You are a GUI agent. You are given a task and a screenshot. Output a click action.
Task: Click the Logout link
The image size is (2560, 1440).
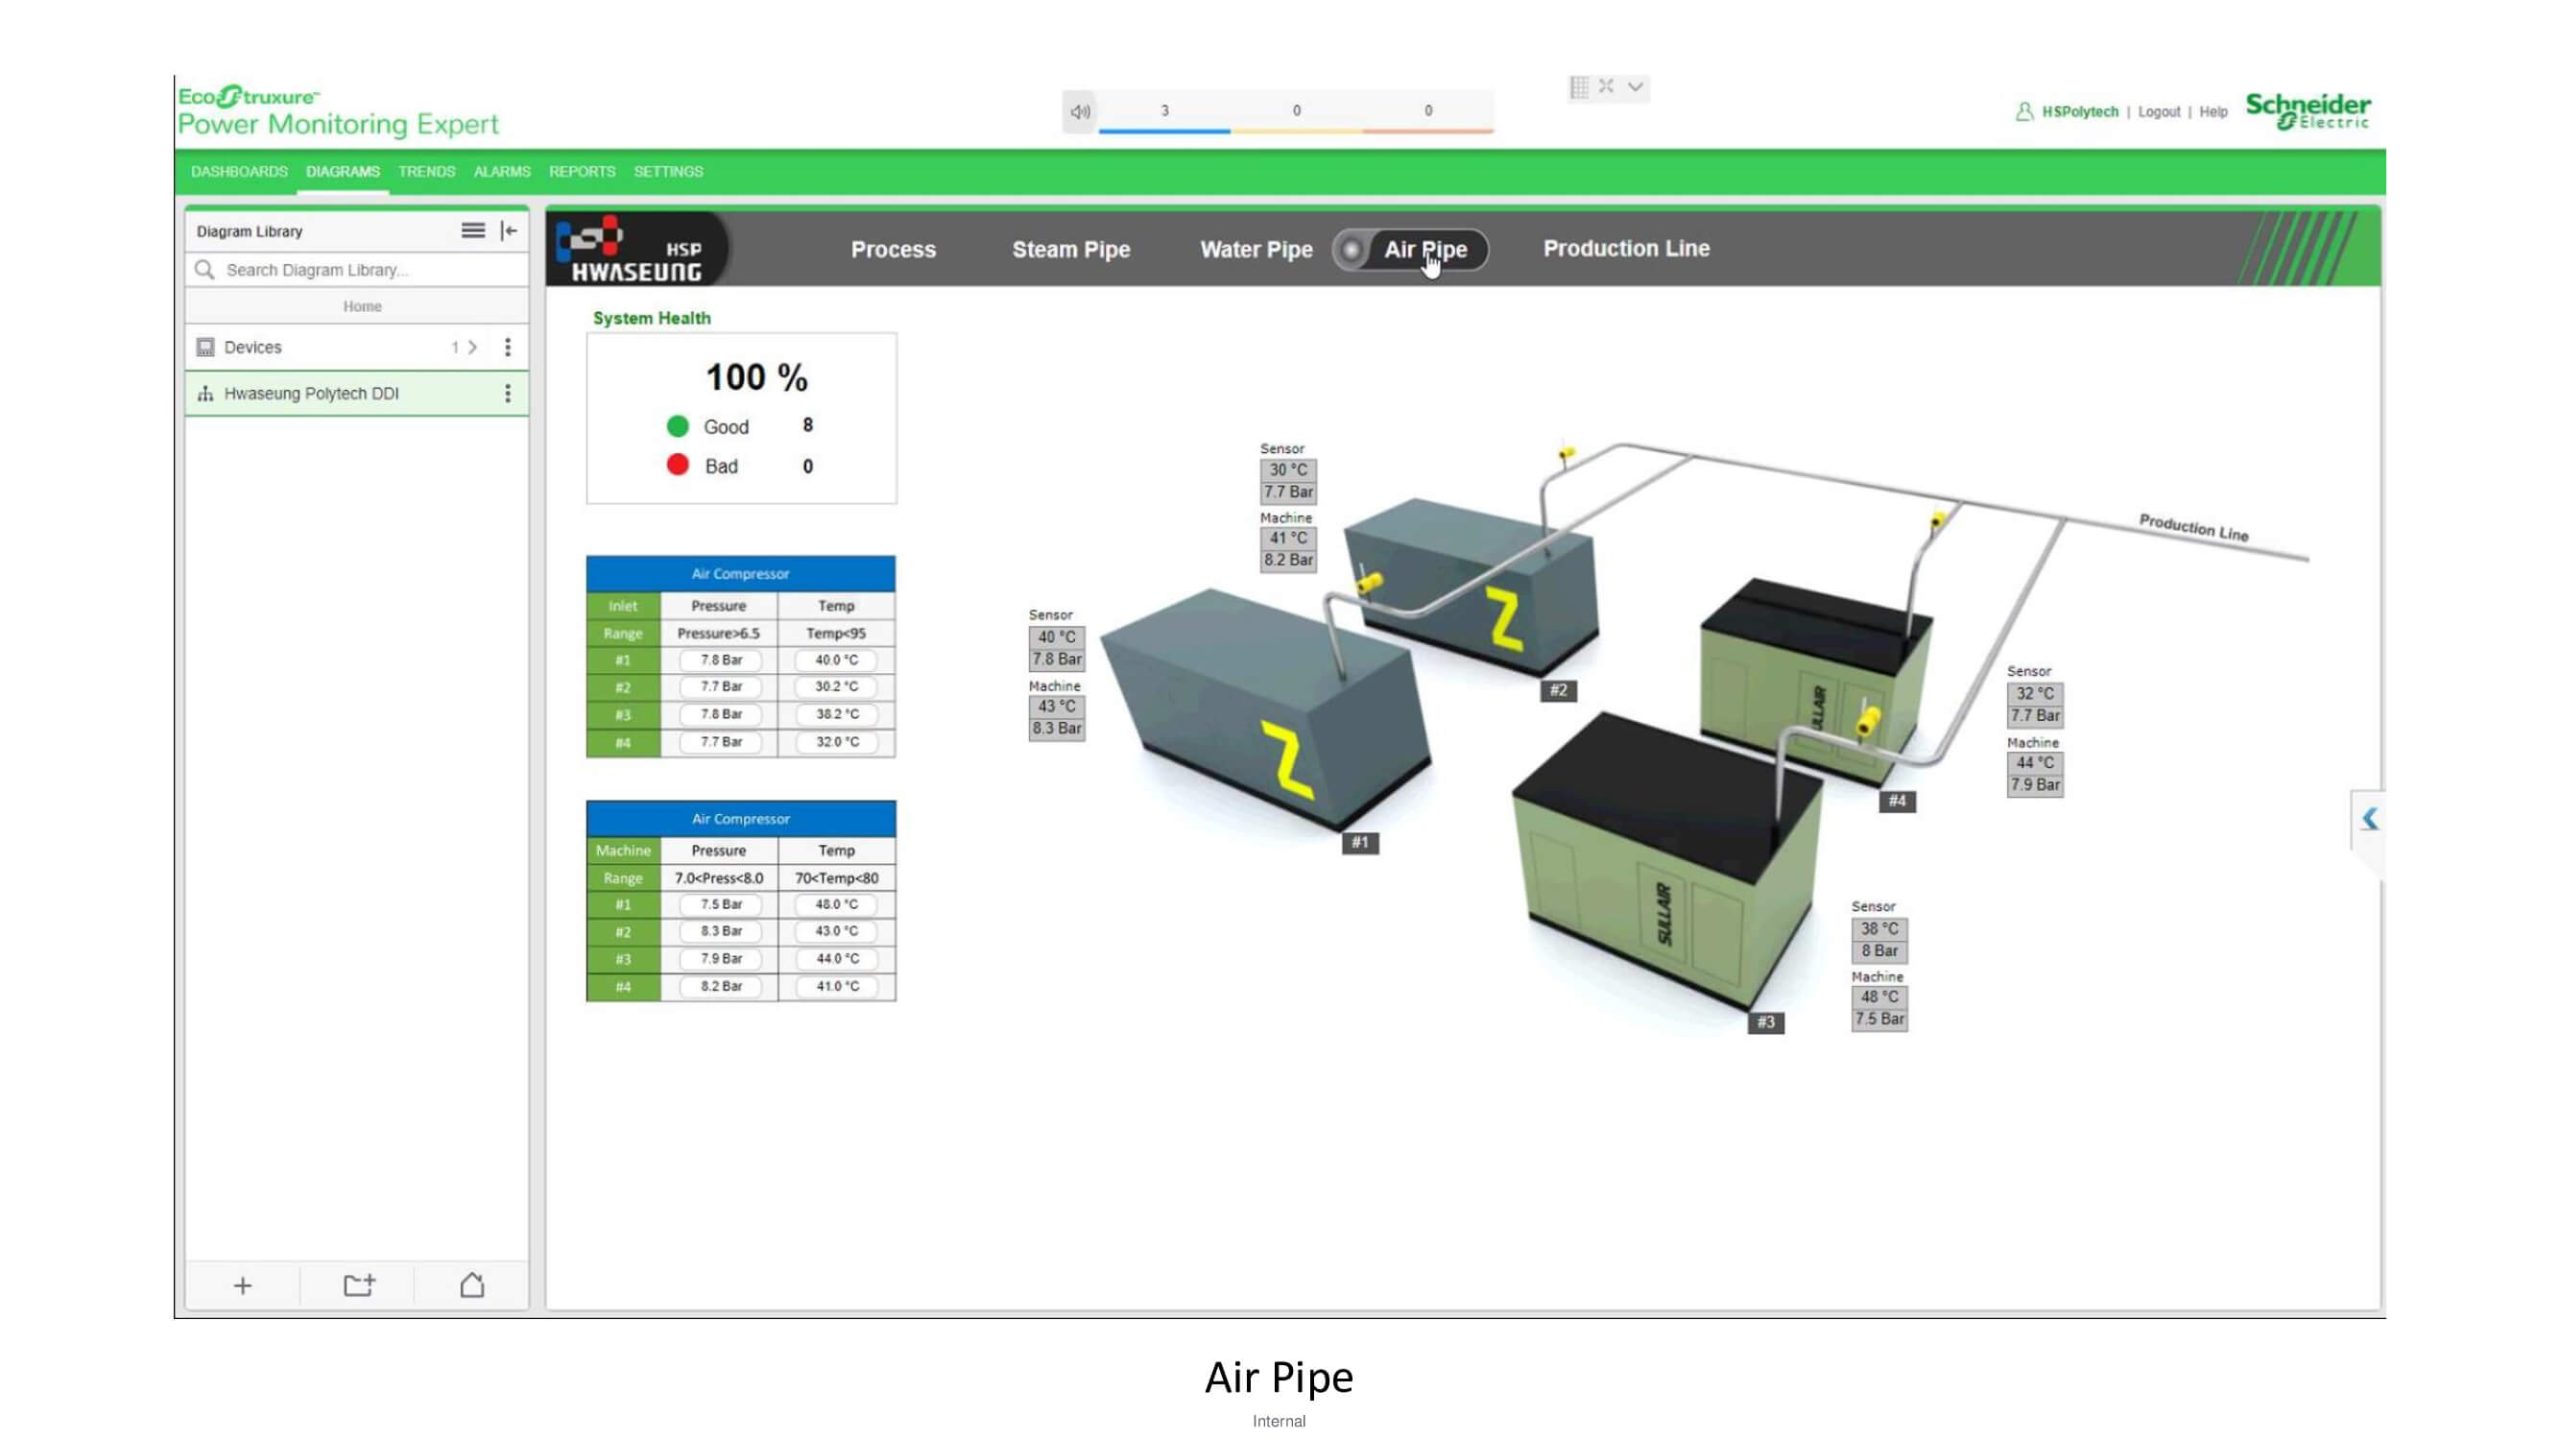tap(2158, 112)
